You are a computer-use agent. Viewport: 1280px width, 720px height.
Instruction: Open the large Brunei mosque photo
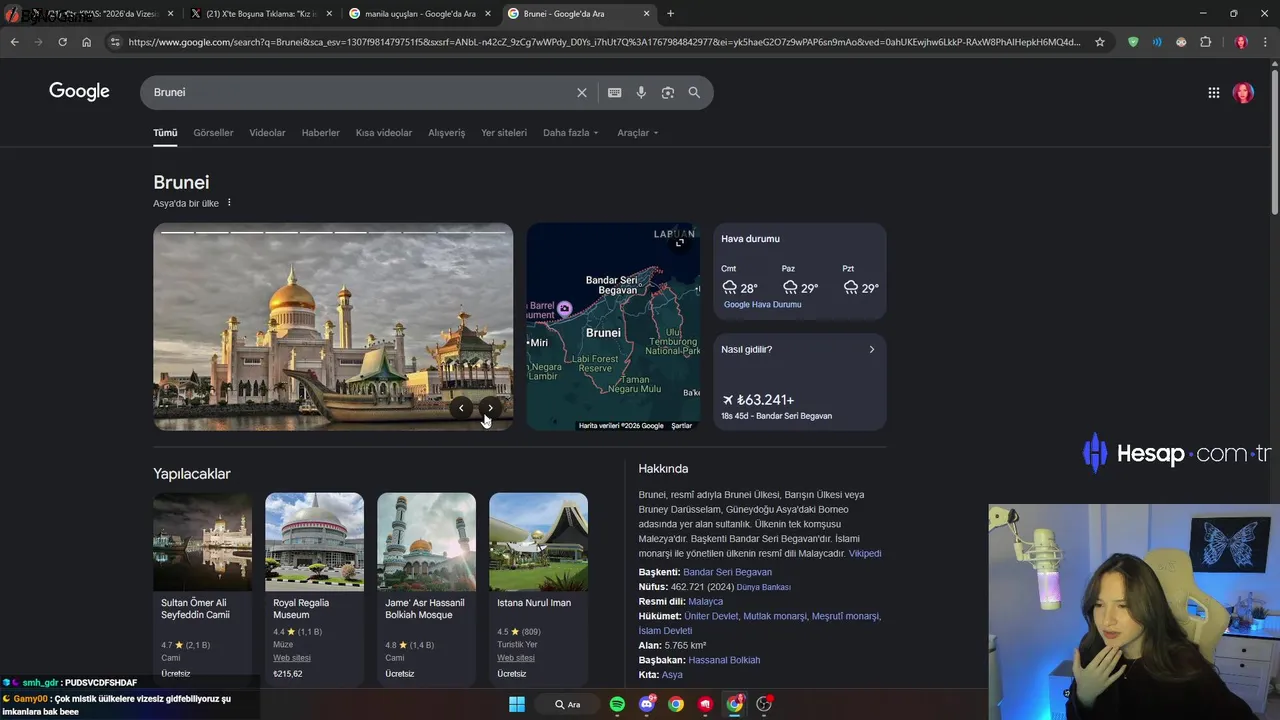pos(333,327)
